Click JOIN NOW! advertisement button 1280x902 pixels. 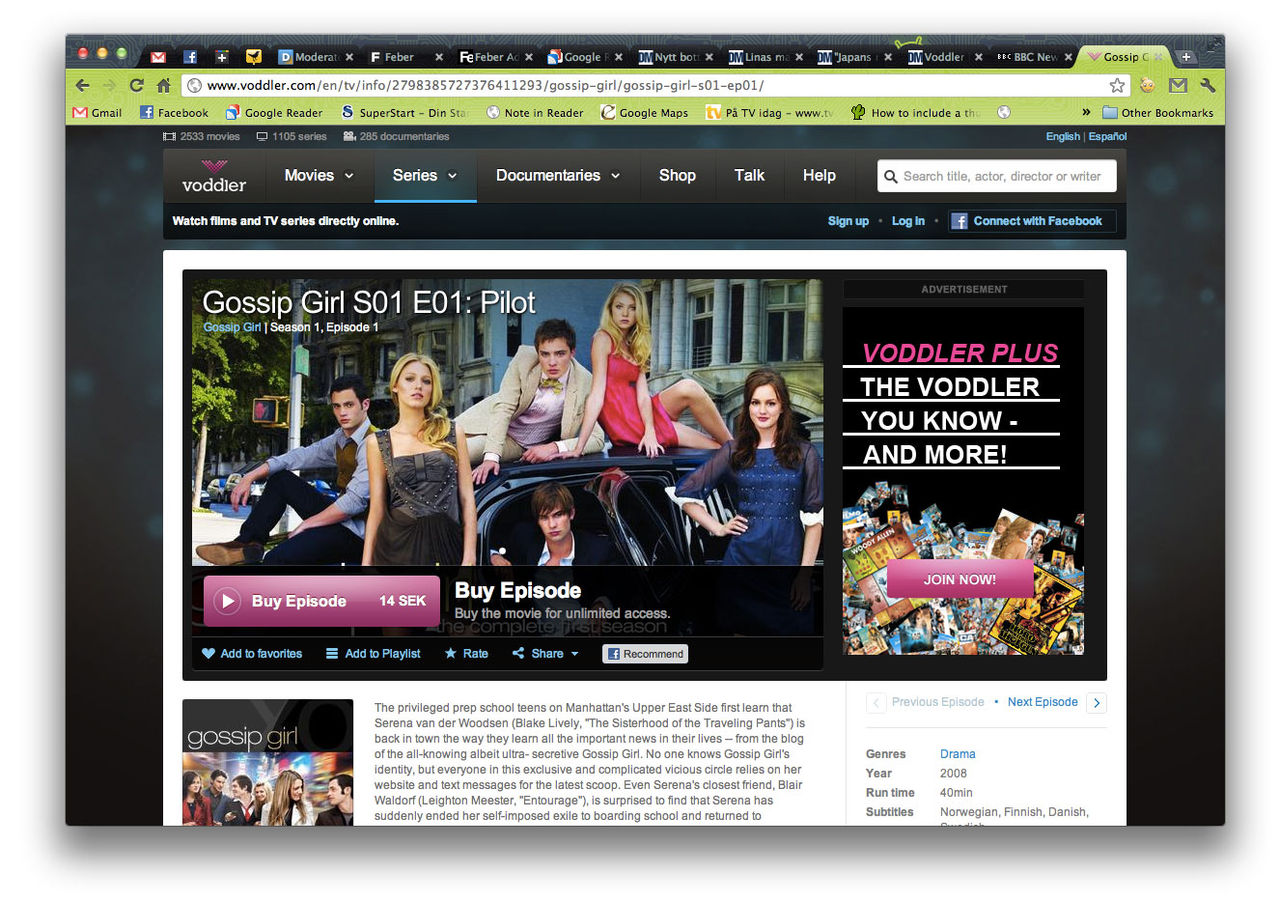[x=960, y=579]
